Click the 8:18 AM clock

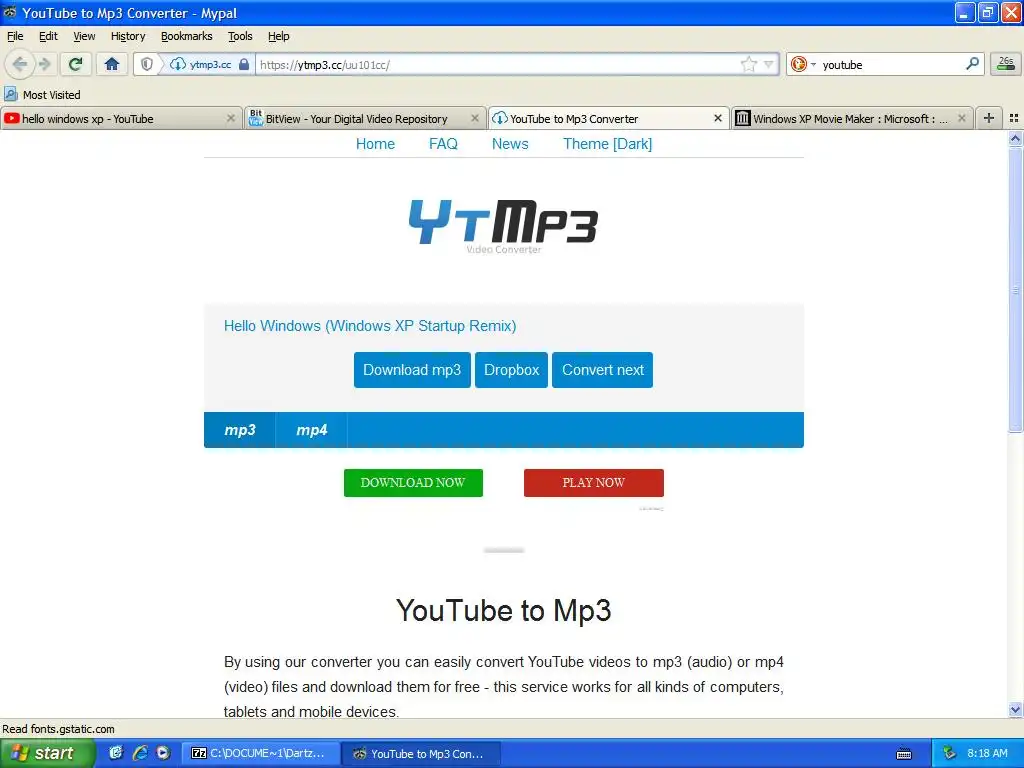(x=987, y=753)
